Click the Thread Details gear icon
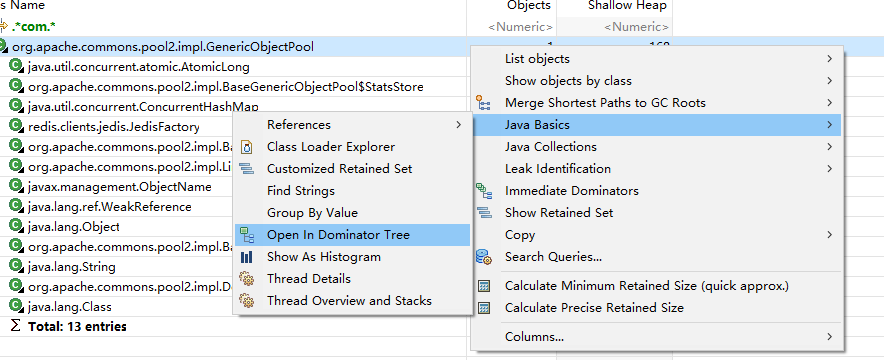Screen dimensions: 884x360 coord(246,279)
